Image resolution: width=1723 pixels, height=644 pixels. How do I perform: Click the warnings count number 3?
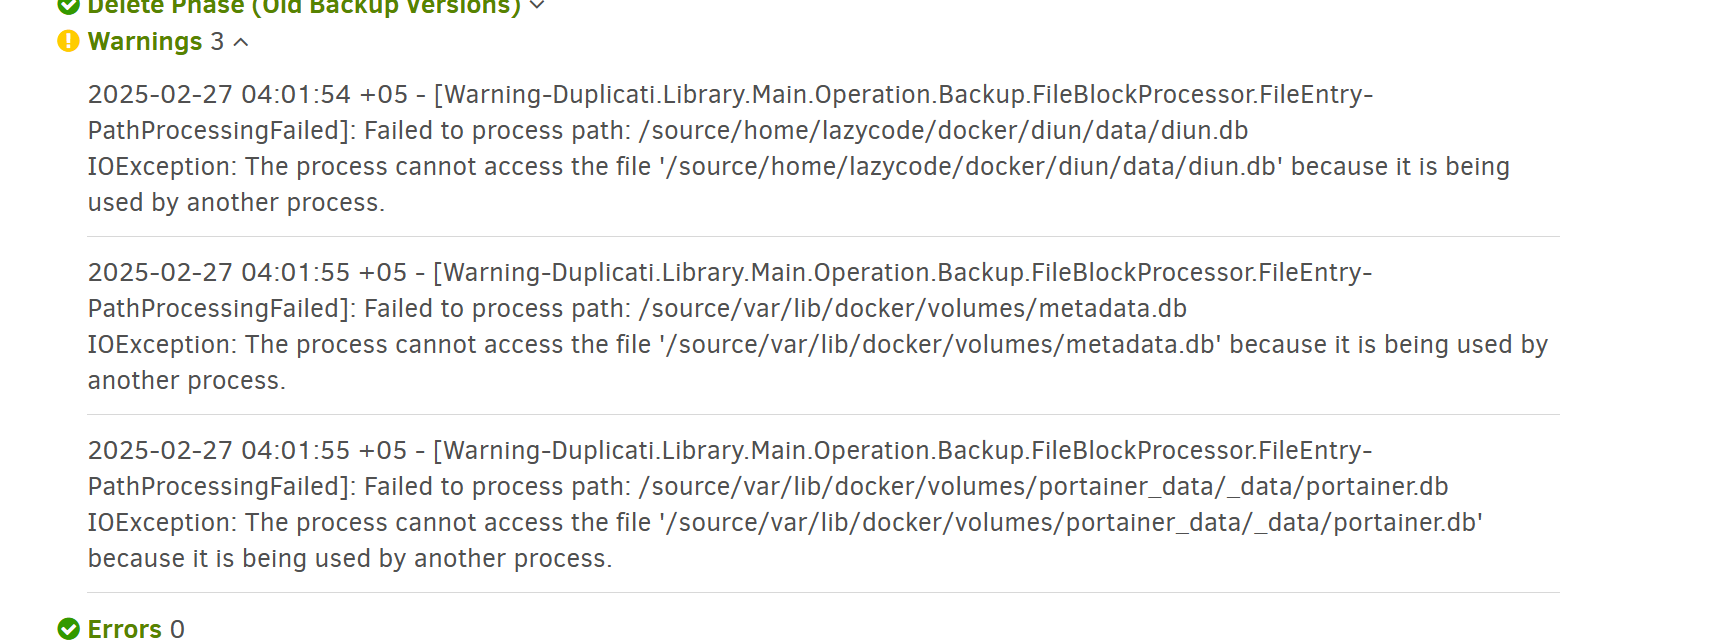217,42
